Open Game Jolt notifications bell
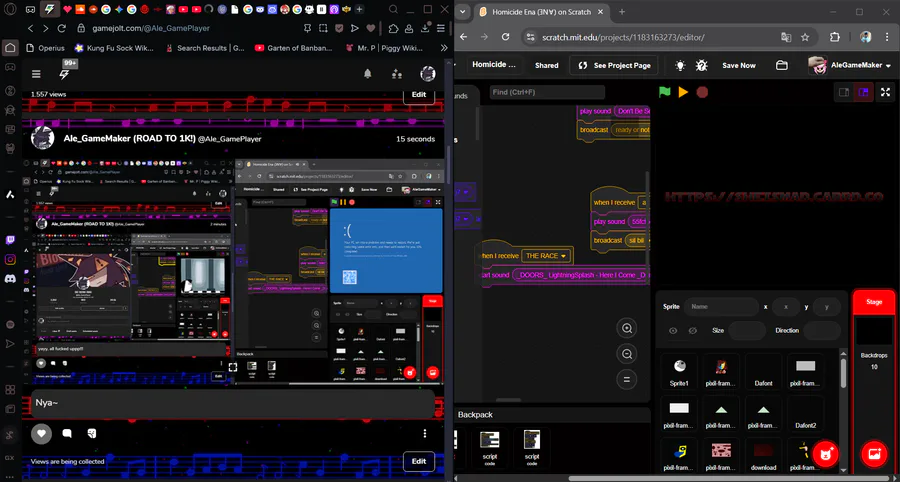 [368, 73]
